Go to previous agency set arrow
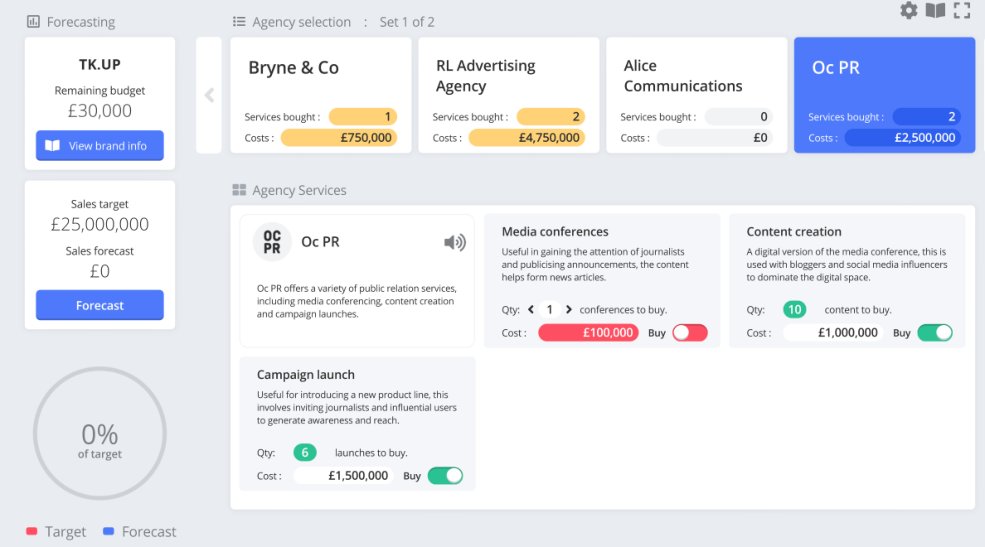Viewport: 985px width, 547px height. pyautogui.click(x=209, y=95)
